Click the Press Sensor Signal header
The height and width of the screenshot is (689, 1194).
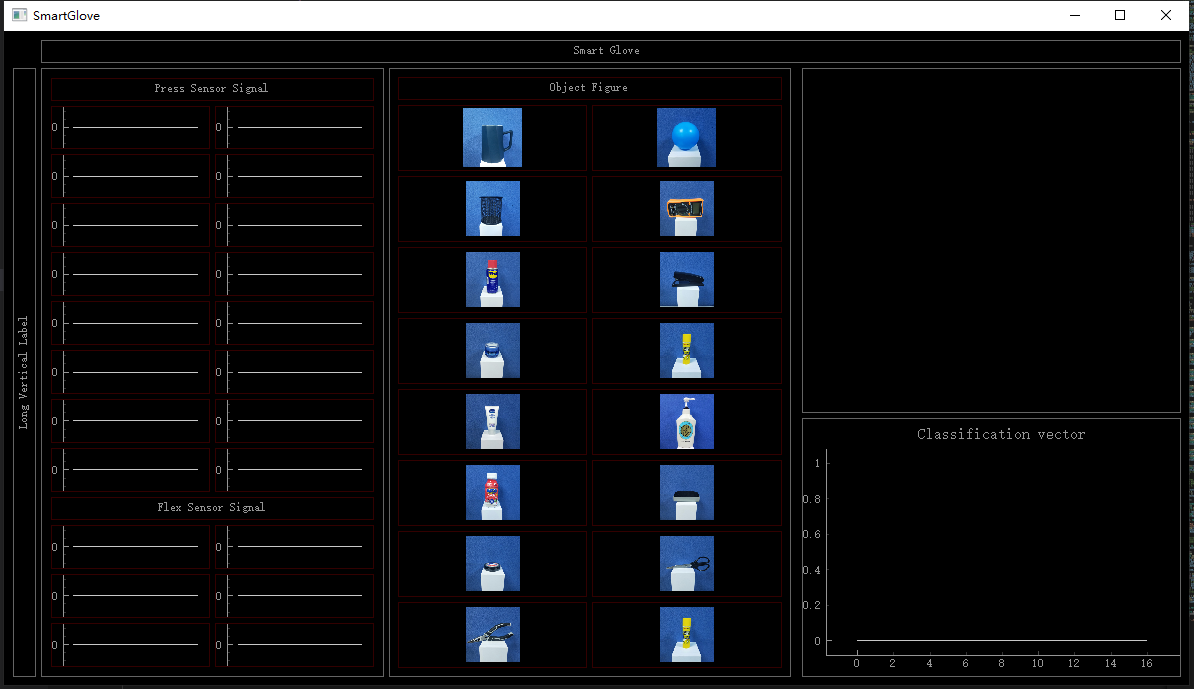point(211,89)
